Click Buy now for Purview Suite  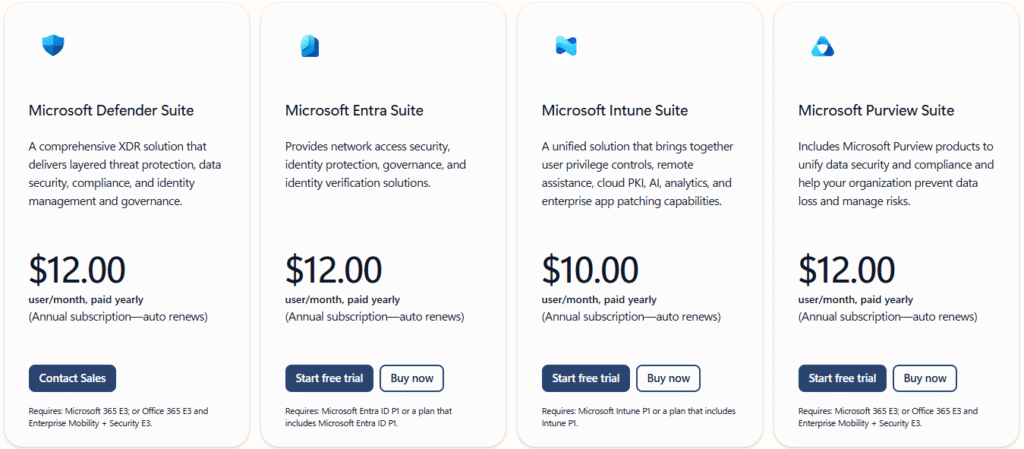(925, 378)
